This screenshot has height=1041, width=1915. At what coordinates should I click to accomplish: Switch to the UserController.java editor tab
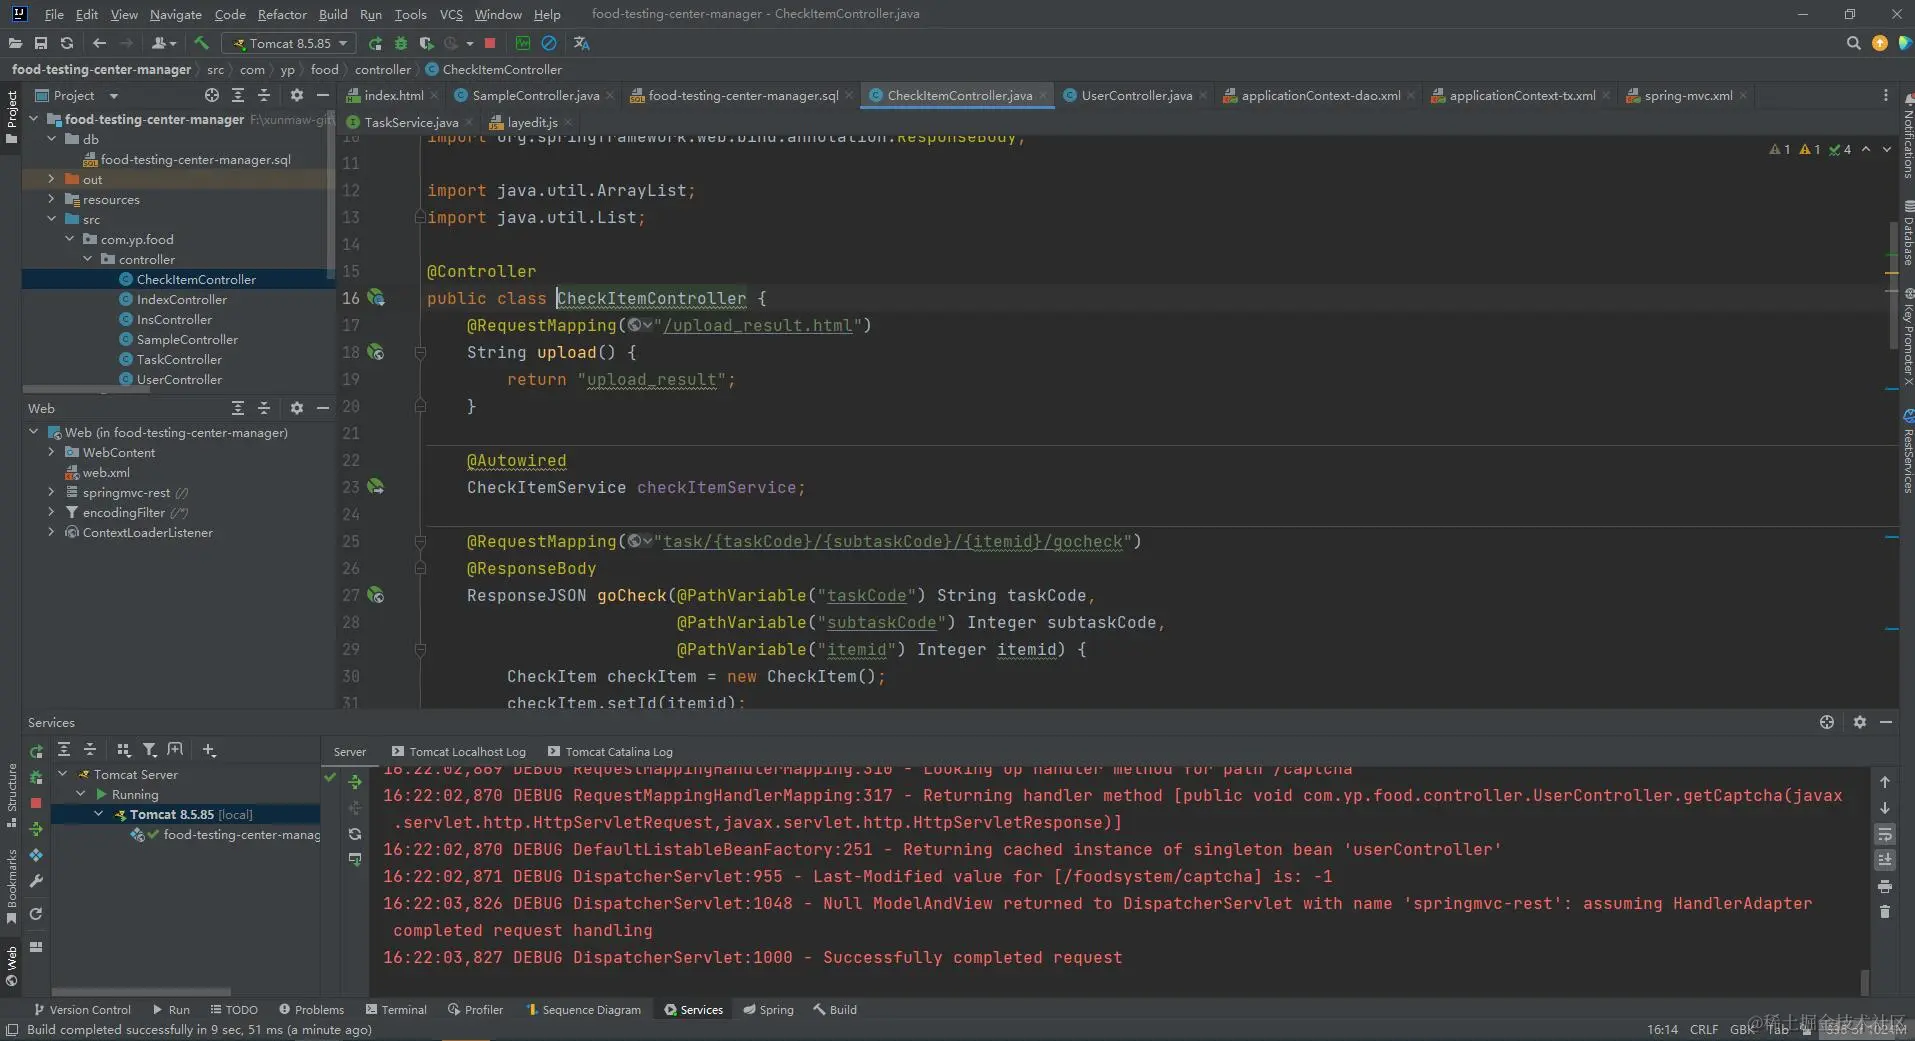pos(1136,95)
